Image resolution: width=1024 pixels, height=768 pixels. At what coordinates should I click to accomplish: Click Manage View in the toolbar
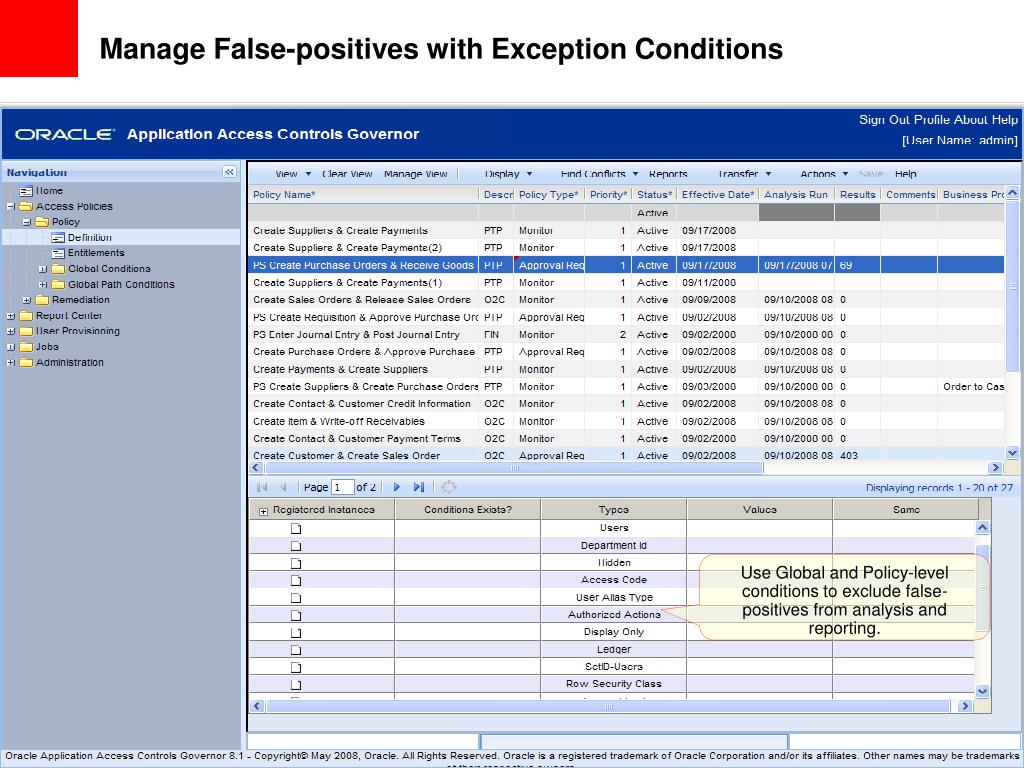click(415, 174)
